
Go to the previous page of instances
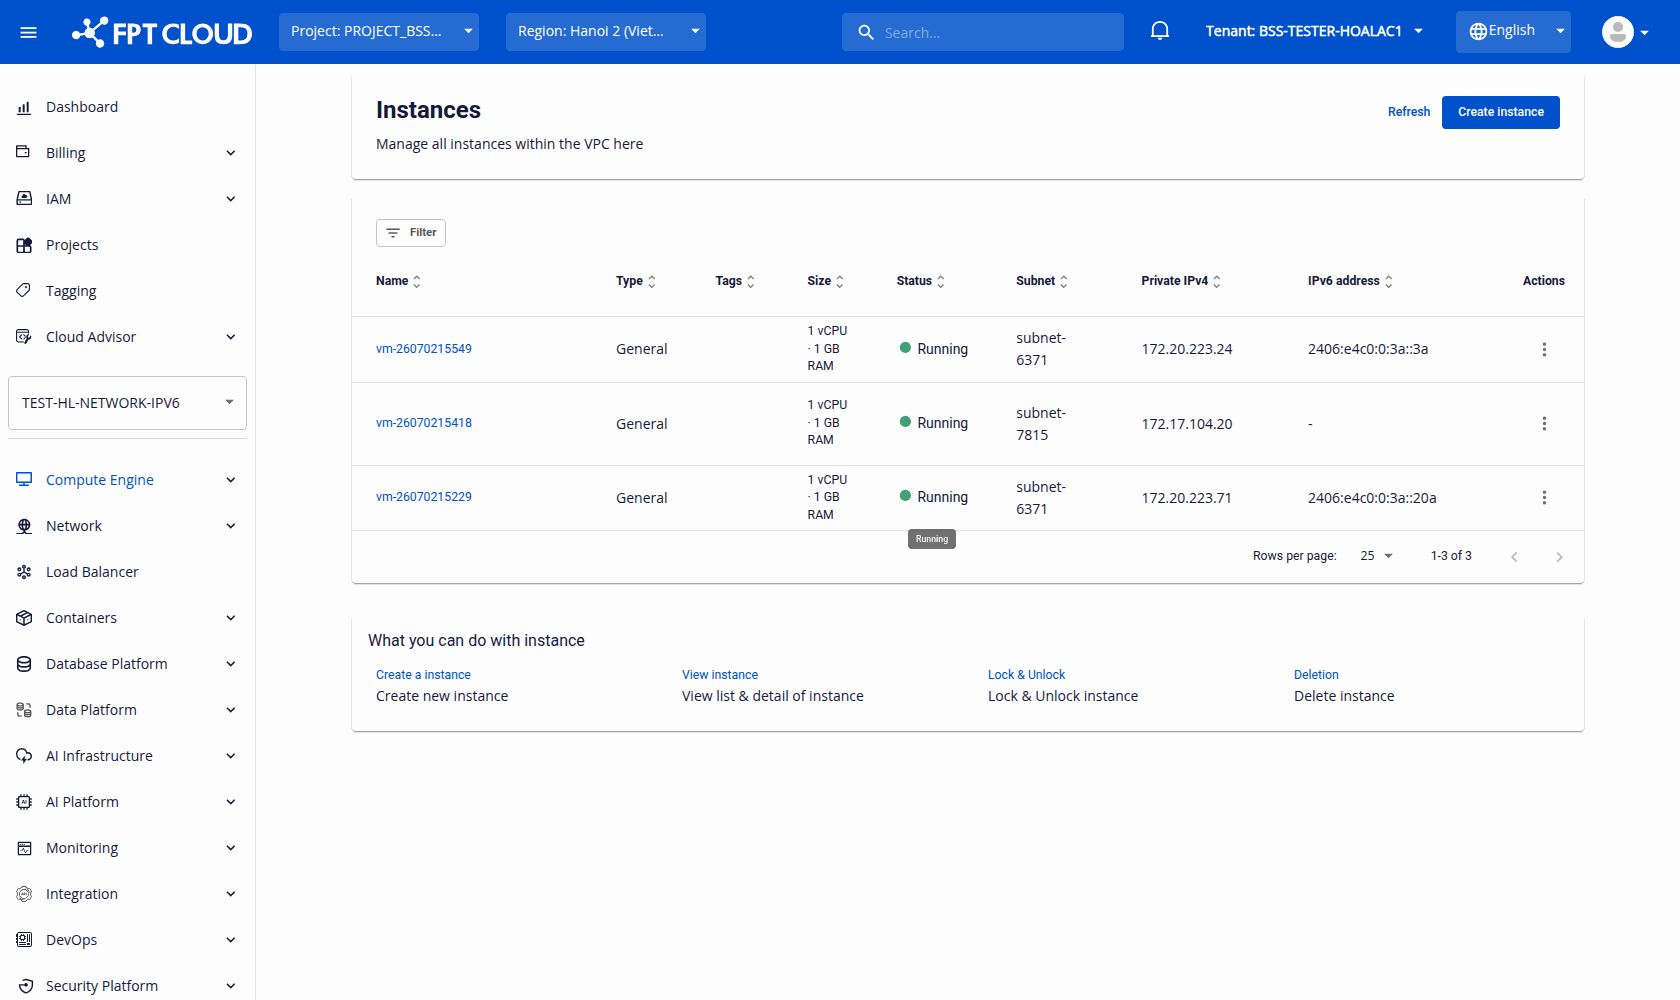(x=1514, y=557)
